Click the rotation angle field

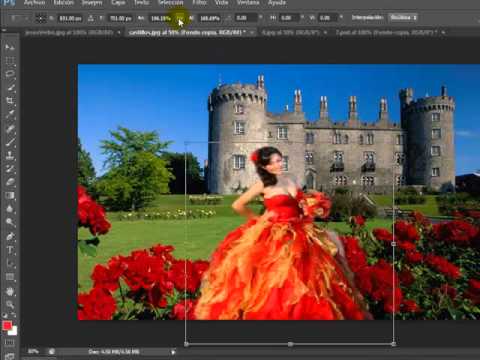click(246, 18)
